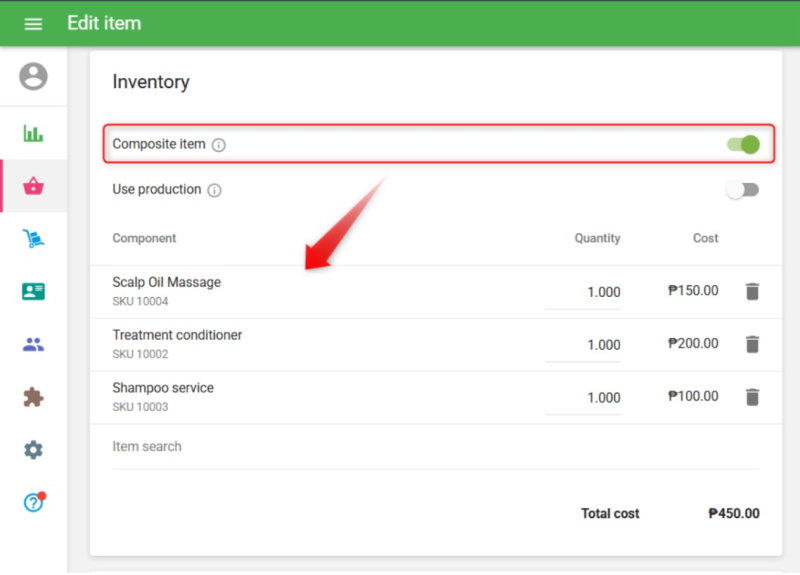Open the Customers people icon
800x575 pixels.
[x=33, y=345]
